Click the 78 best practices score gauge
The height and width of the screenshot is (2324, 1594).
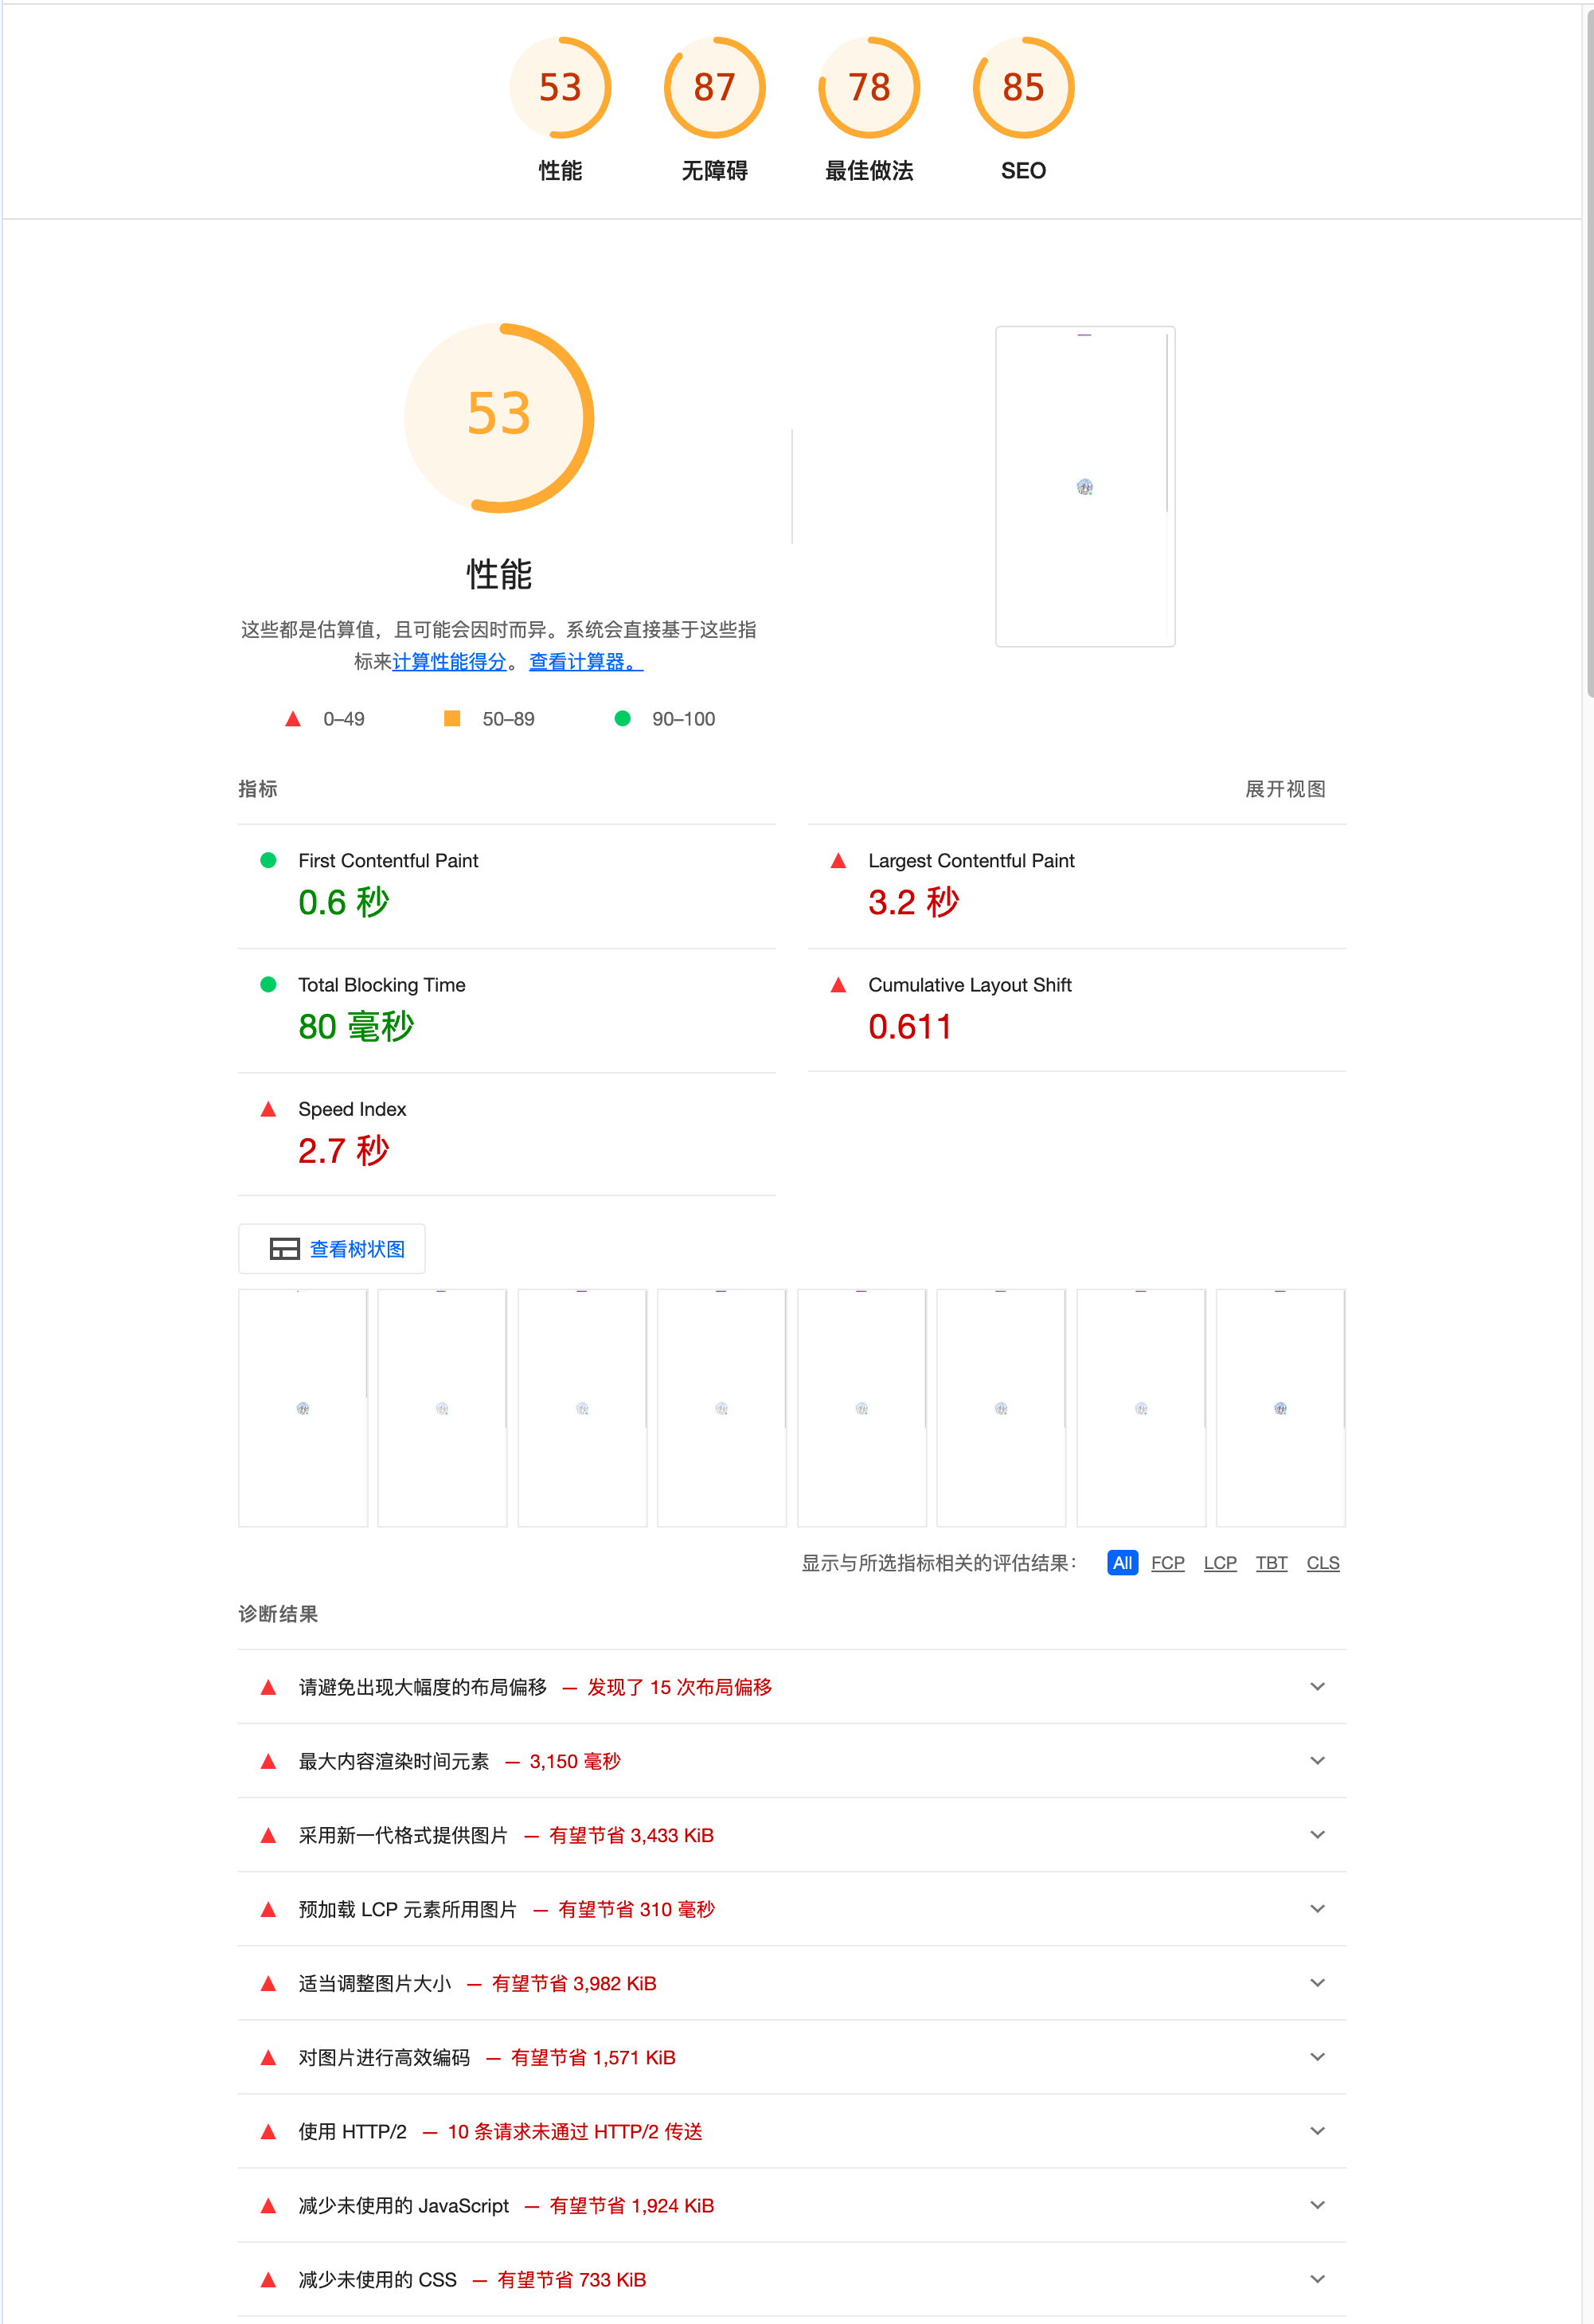pos(868,88)
